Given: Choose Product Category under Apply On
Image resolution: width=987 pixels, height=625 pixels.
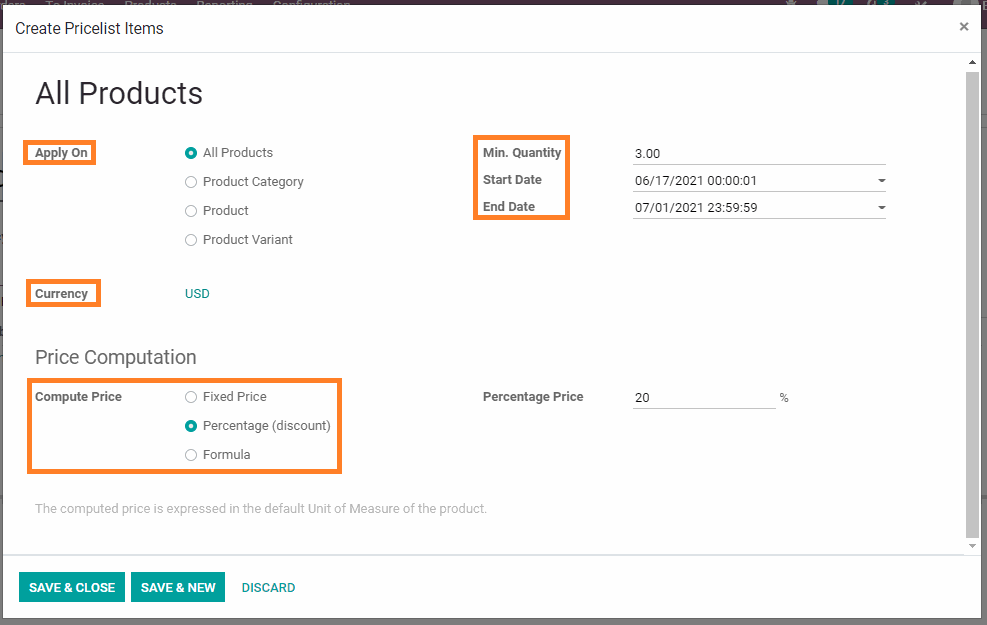Looking at the screenshot, I should pos(191,182).
